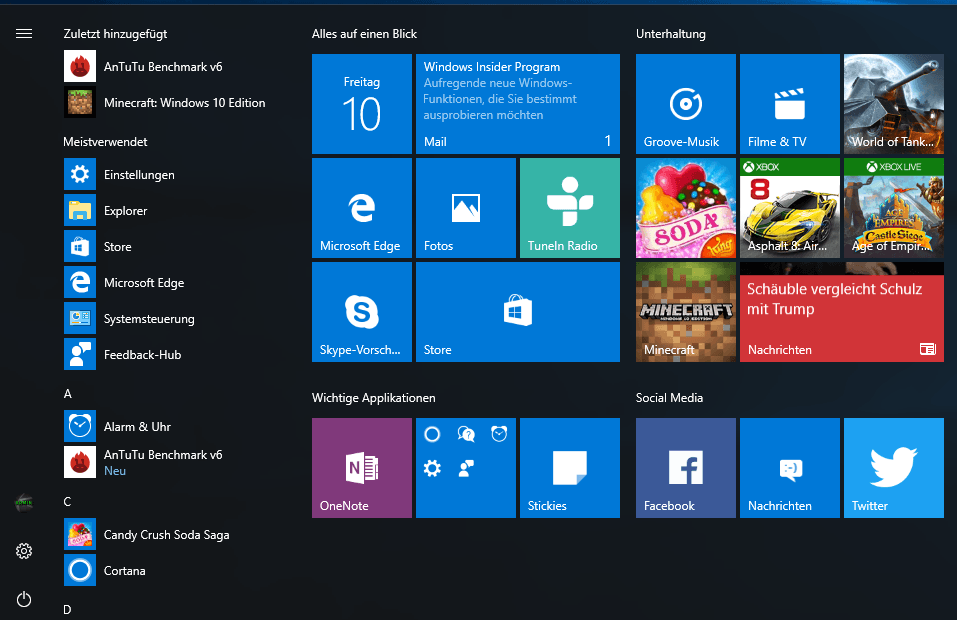Open the gear icon inside folder tile

click(x=432, y=469)
